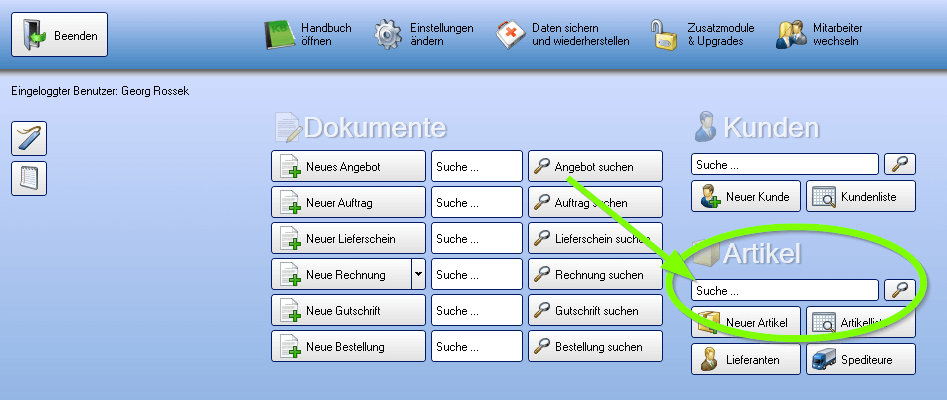Create a Neuer Auftrag

click(x=348, y=202)
